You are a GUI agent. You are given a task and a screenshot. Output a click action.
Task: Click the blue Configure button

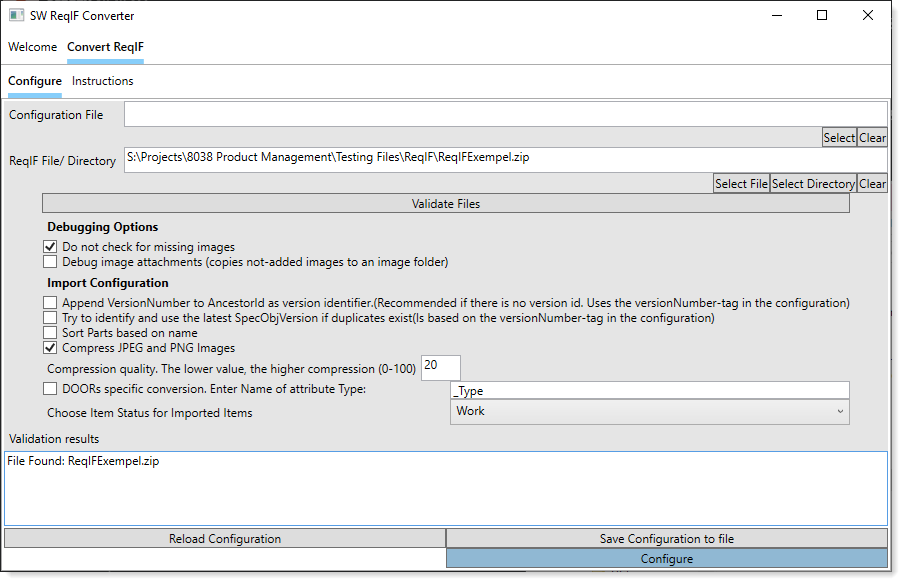666,559
